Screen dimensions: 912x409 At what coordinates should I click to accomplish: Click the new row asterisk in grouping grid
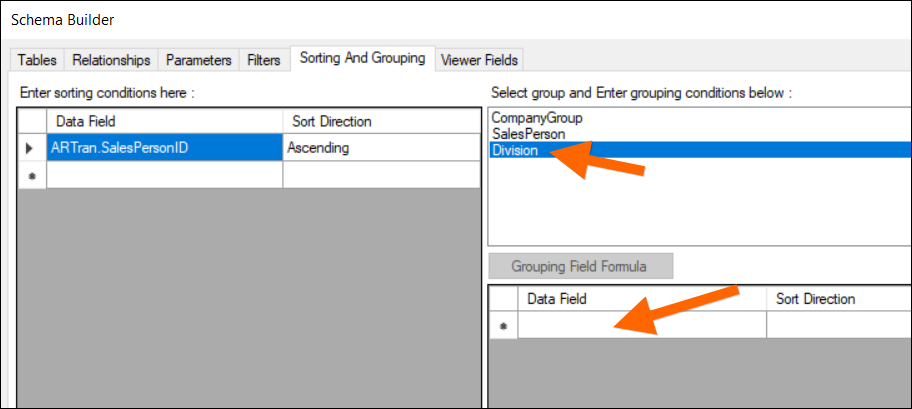coord(502,326)
